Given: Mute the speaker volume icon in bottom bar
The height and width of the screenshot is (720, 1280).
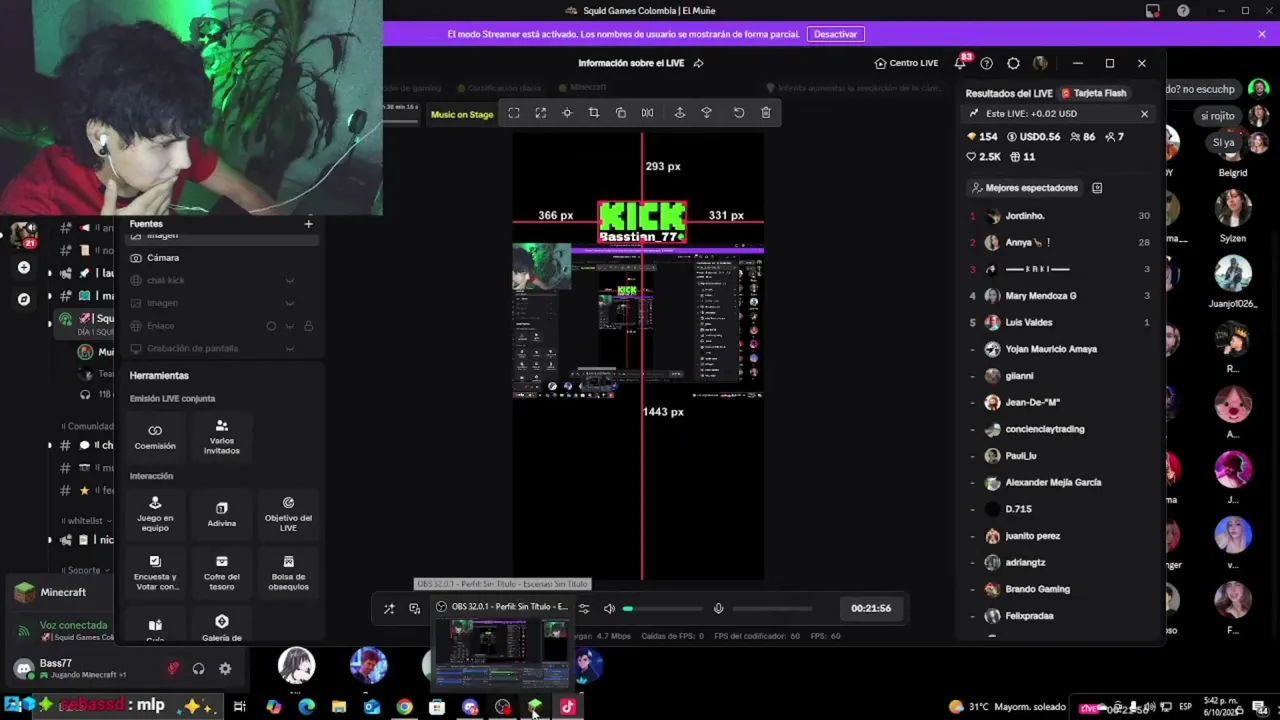Looking at the screenshot, I should click(x=609, y=608).
